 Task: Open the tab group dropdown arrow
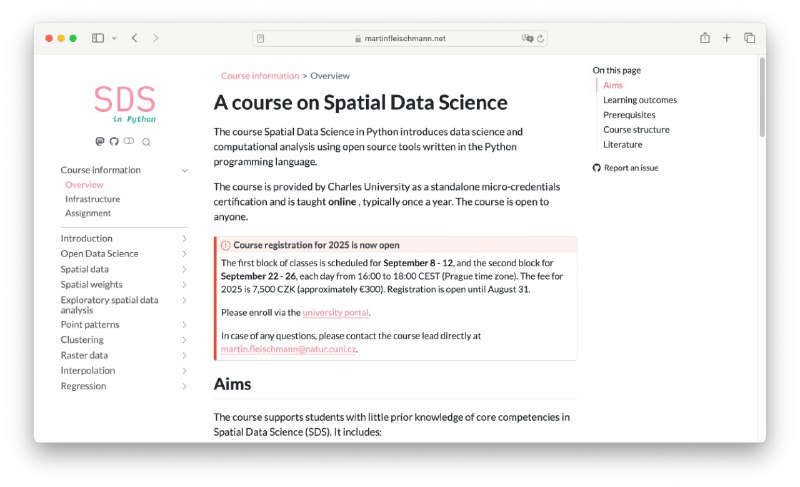[114, 38]
